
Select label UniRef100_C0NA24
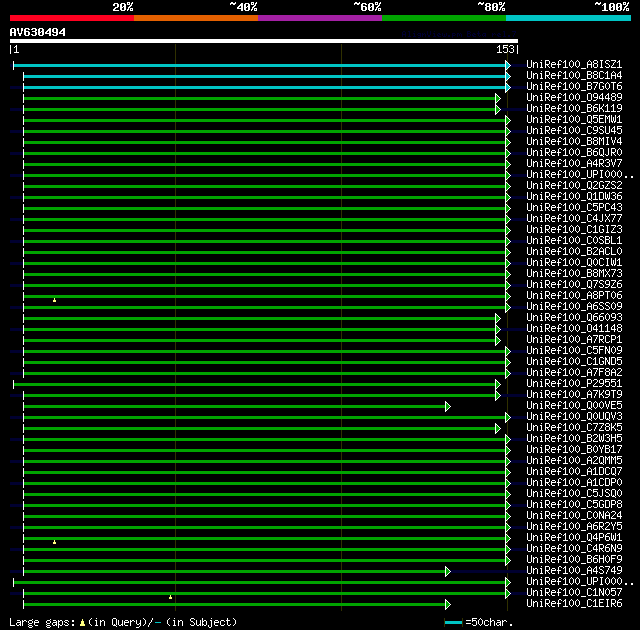point(574,516)
